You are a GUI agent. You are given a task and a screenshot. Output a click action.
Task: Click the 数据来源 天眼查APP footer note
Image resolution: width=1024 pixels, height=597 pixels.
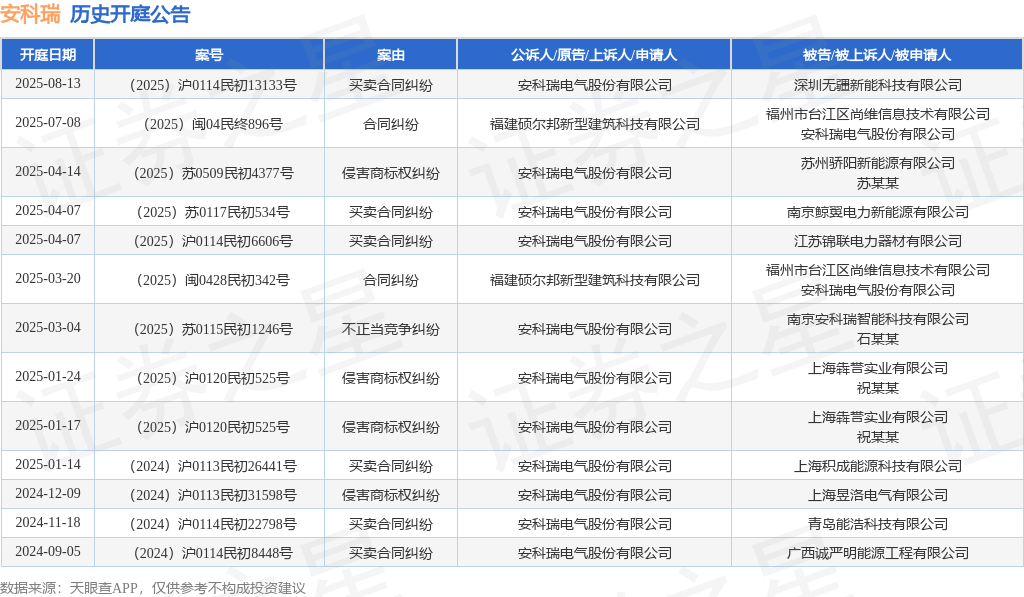tap(153, 588)
